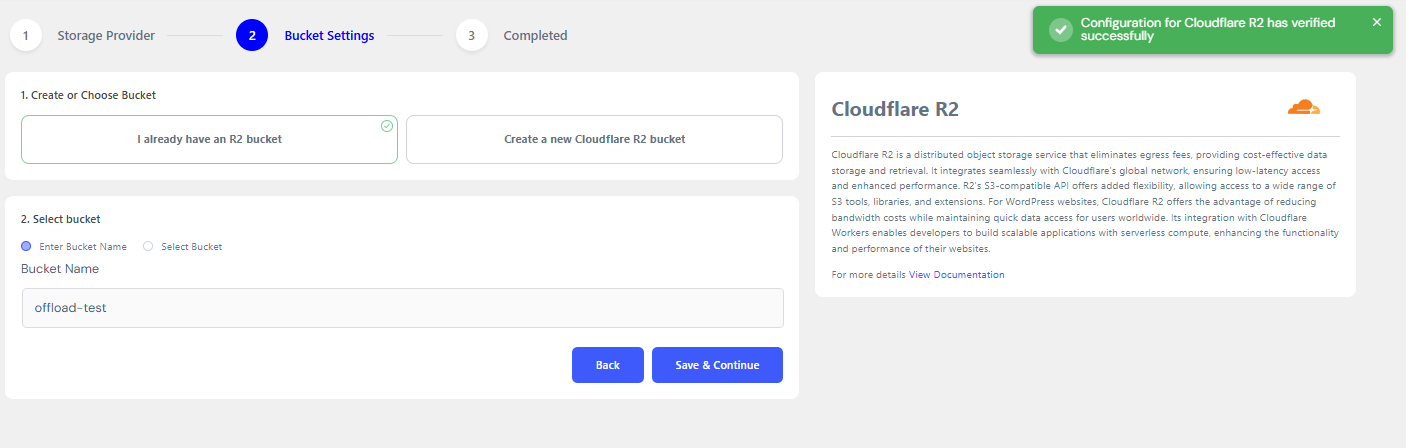This screenshot has width=1406, height=448.
Task: Focus the Bucket Name input field
Action: coord(402,308)
